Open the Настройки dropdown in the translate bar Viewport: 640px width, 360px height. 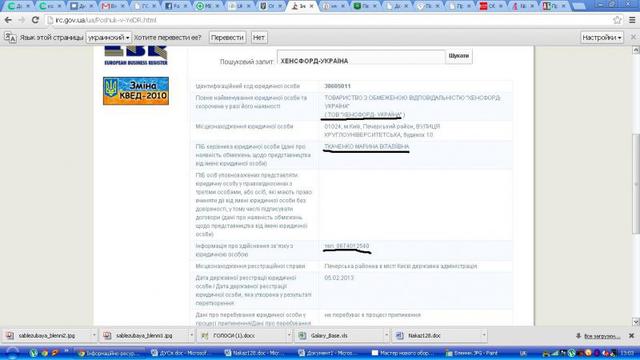[602, 38]
